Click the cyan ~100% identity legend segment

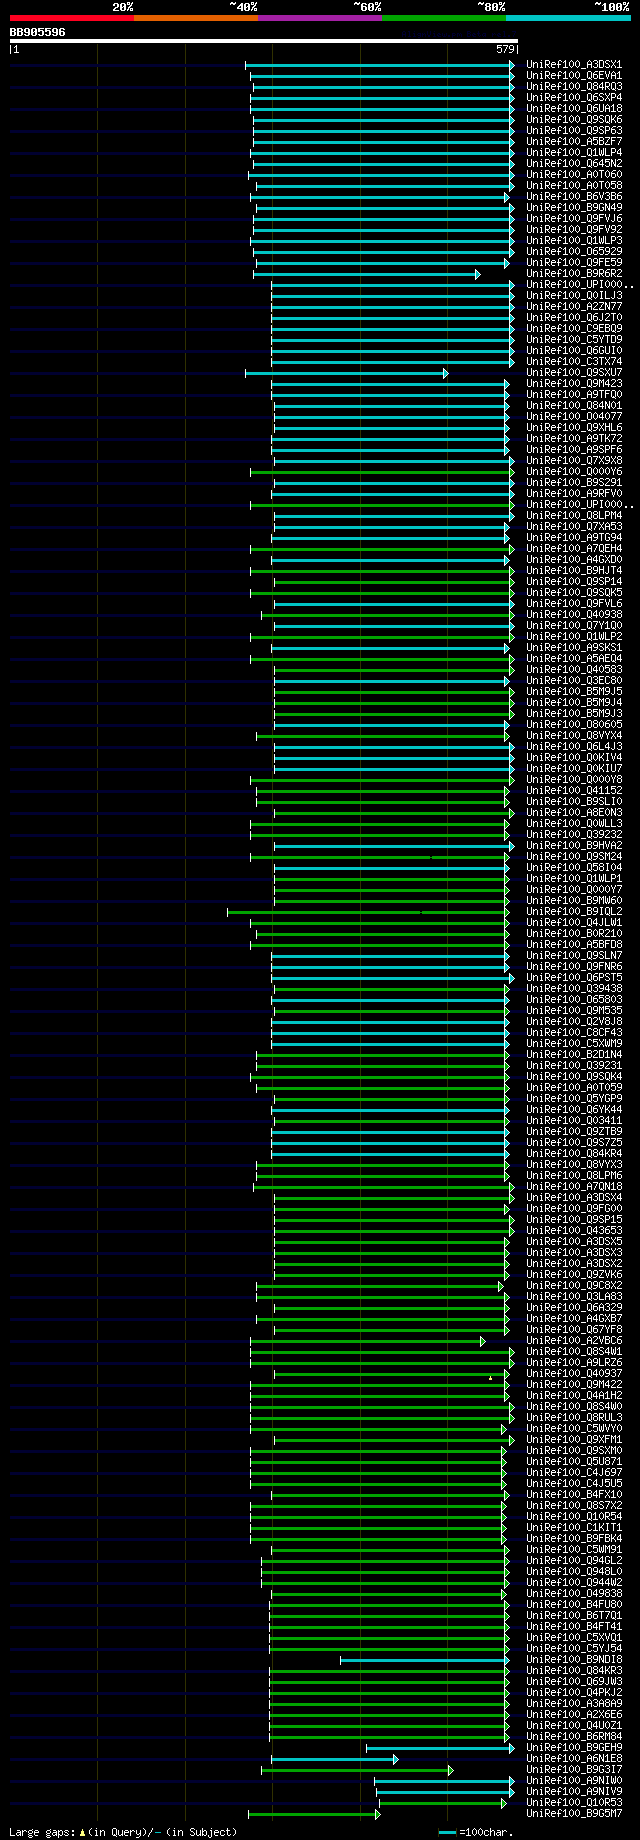[x=568, y=18]
